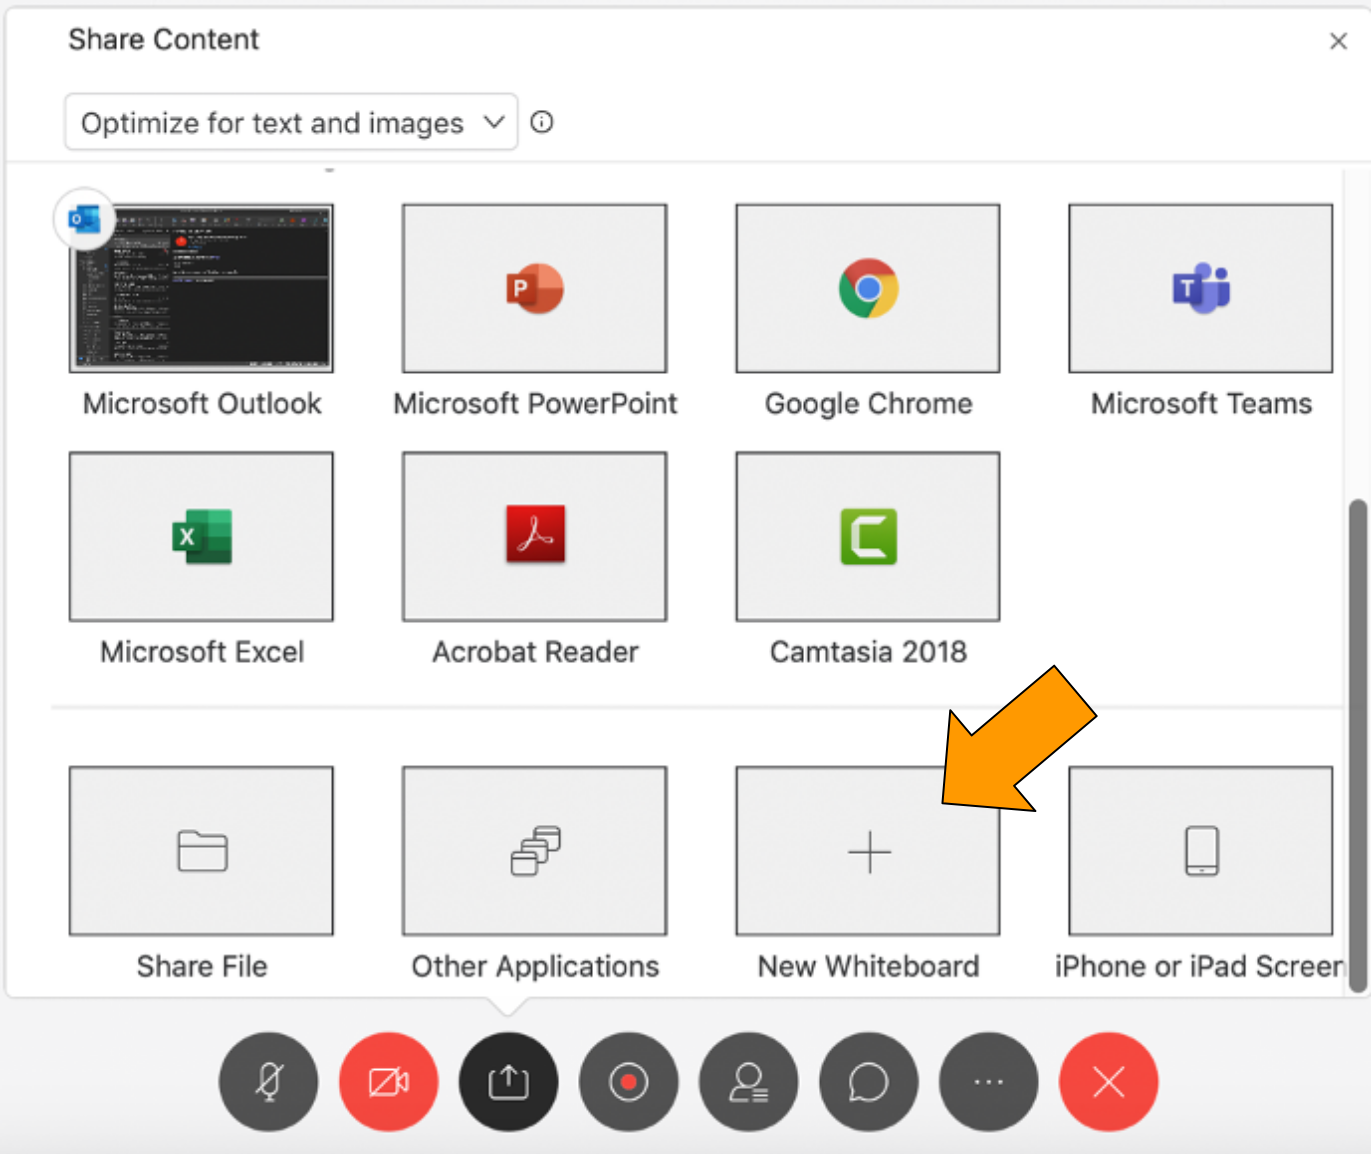
Task: Start a New Whiteboard tile
Action: pyautogui.click(x=868, y=851)
